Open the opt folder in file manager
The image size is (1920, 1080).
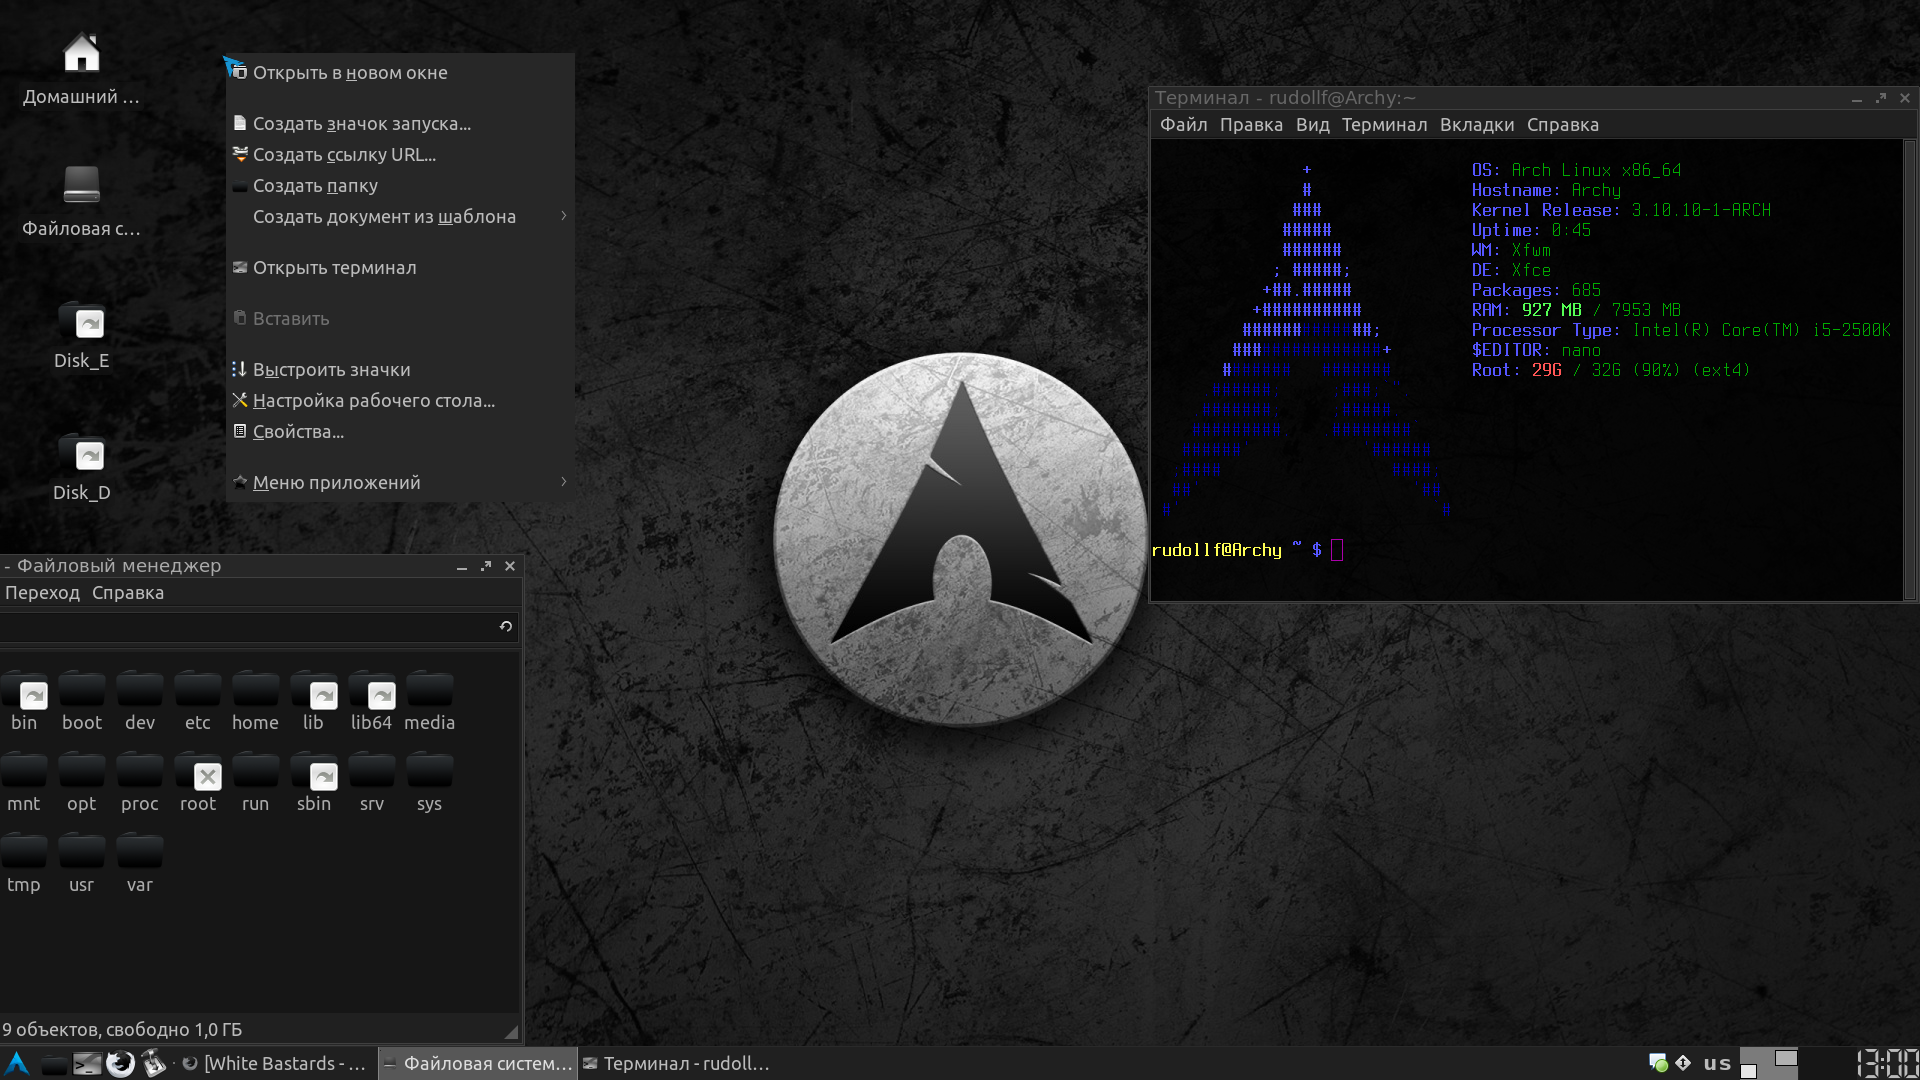82,784
